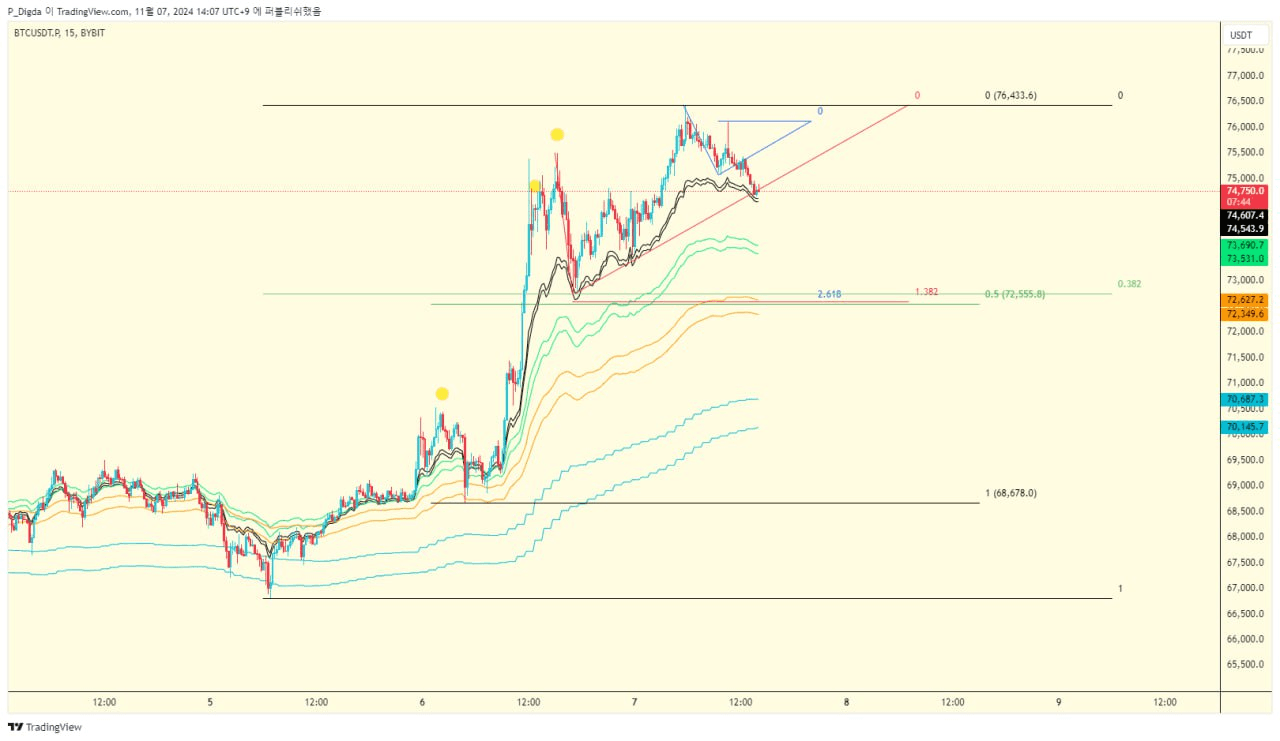Select the teal 70,145.7 price tag
The image size is (1280, 741).
pyautogui.click(x=1244, y=427)
